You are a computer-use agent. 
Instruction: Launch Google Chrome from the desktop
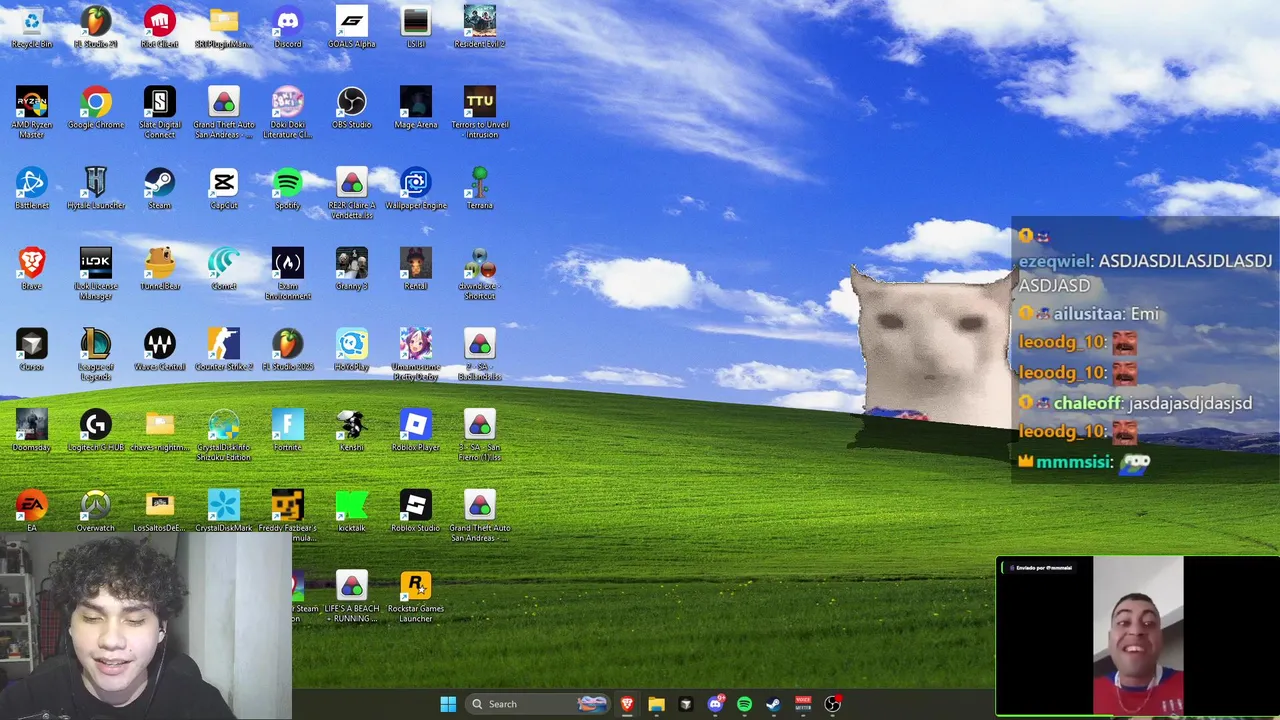[x=96, y=108]
